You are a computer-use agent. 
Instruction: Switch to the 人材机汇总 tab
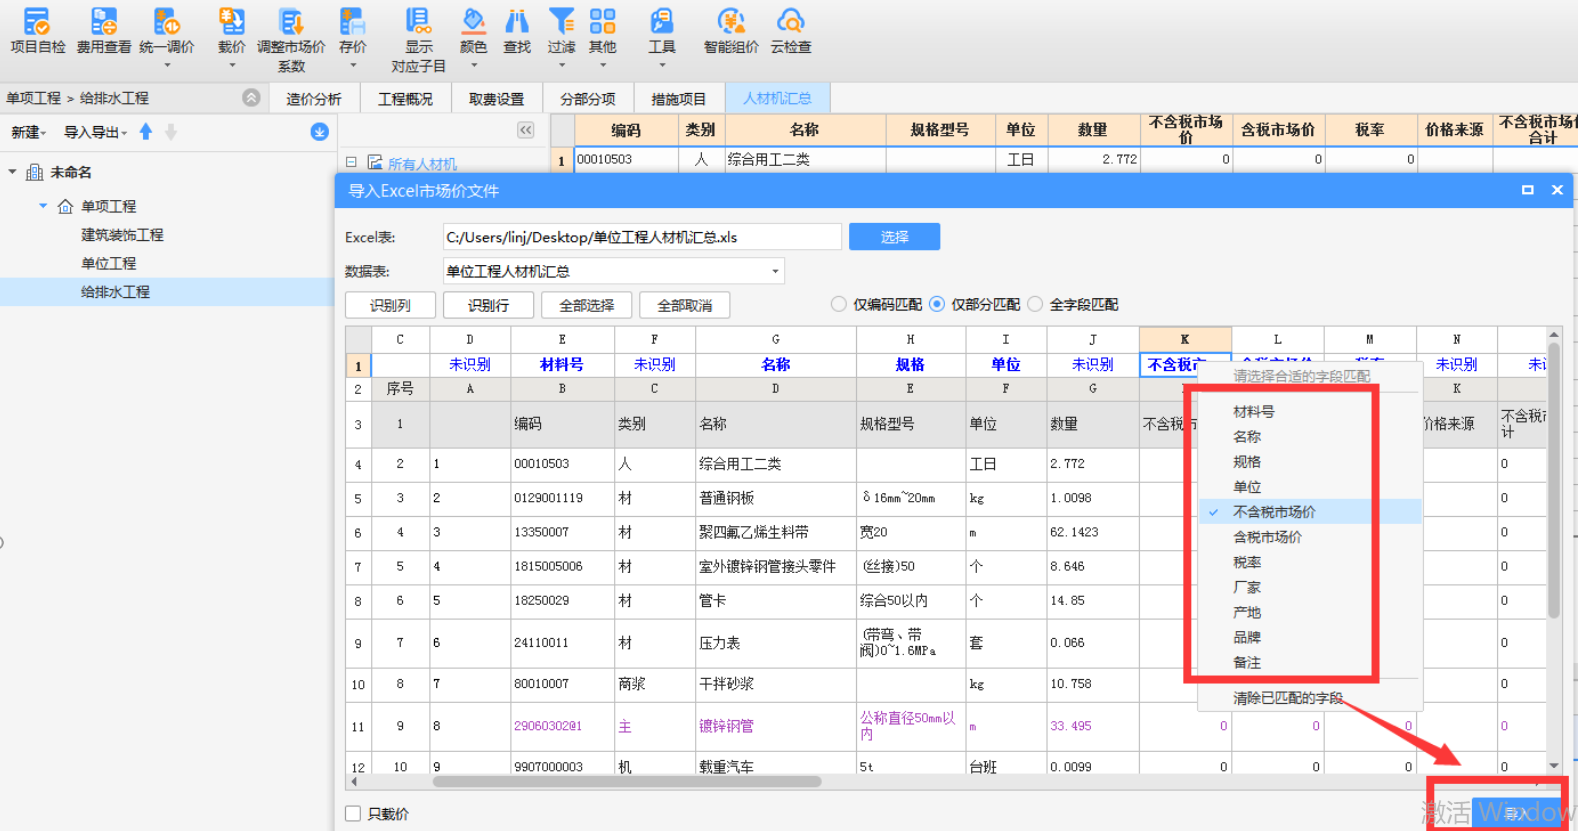click(x=777, y=99)
